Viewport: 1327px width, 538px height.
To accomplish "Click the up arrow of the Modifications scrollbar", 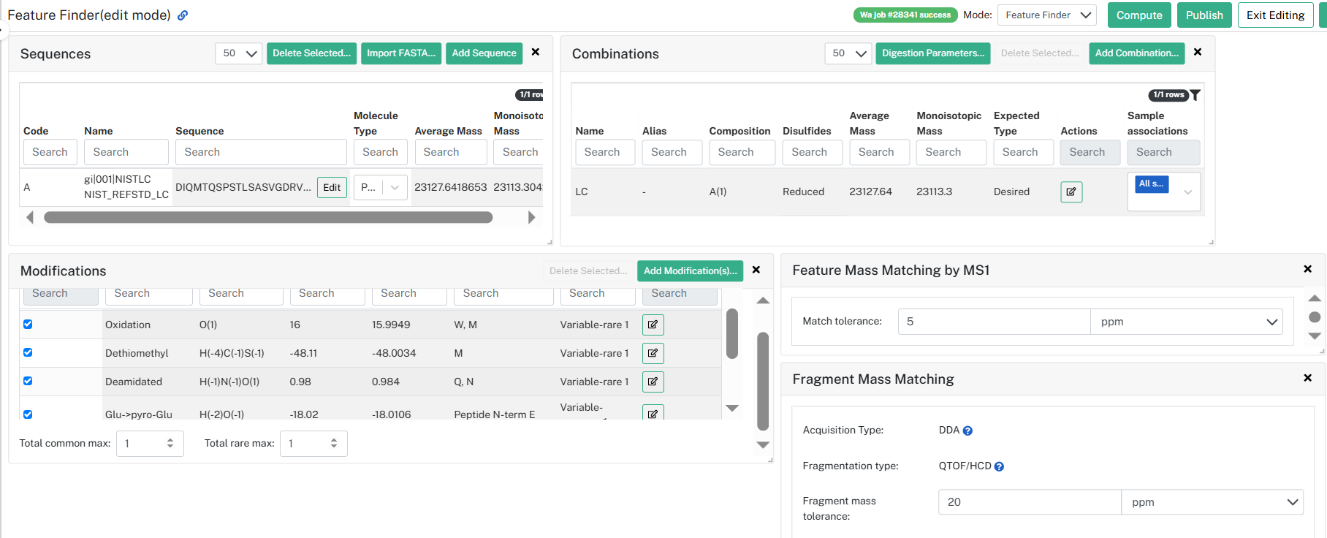I will click(x=763, y=301).
